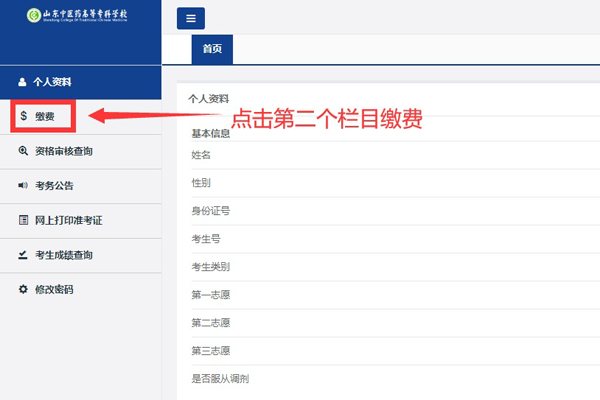Open 考务公告 in the sidebar
The image size is (600, 400).
[80, 186]
